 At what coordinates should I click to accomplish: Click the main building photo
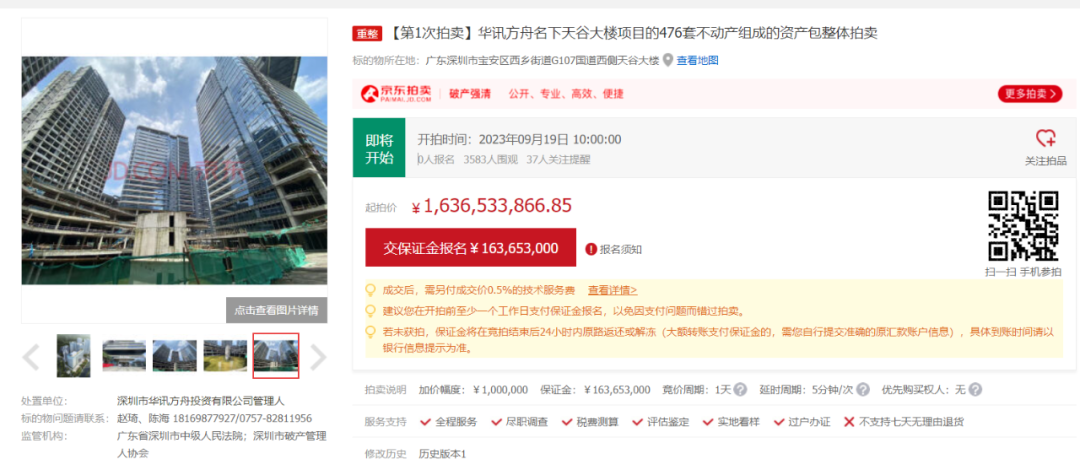[x=174, y=170]
